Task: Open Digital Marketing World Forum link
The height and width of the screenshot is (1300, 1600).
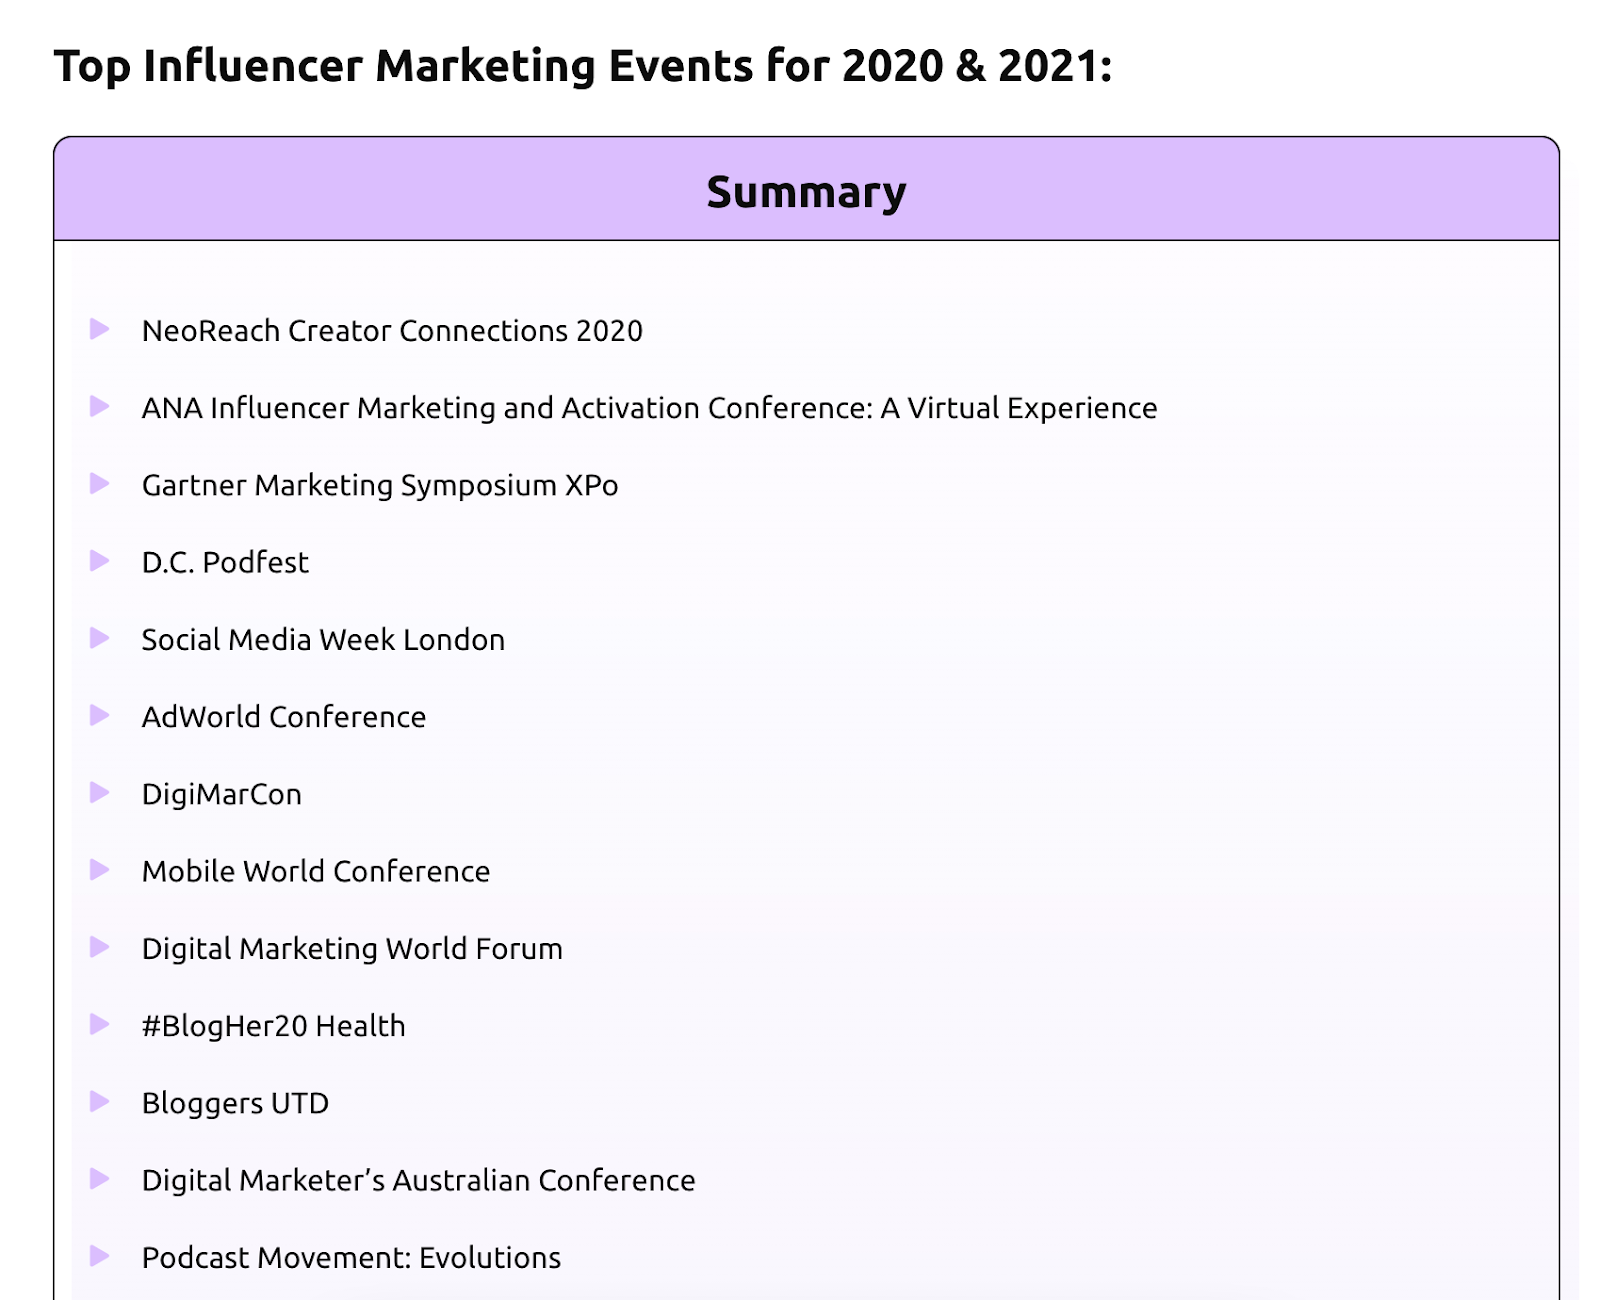Action: (x=352, y=949)
